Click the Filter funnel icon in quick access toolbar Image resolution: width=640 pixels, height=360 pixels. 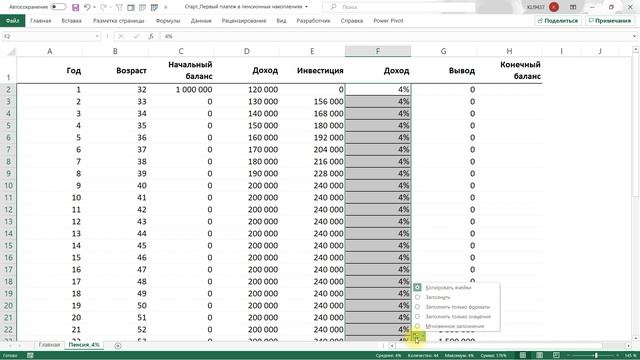point(119,7)
